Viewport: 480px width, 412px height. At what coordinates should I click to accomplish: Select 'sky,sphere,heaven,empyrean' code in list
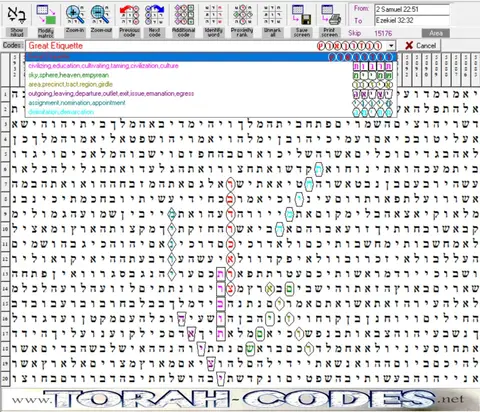click(x=211, y=75)
